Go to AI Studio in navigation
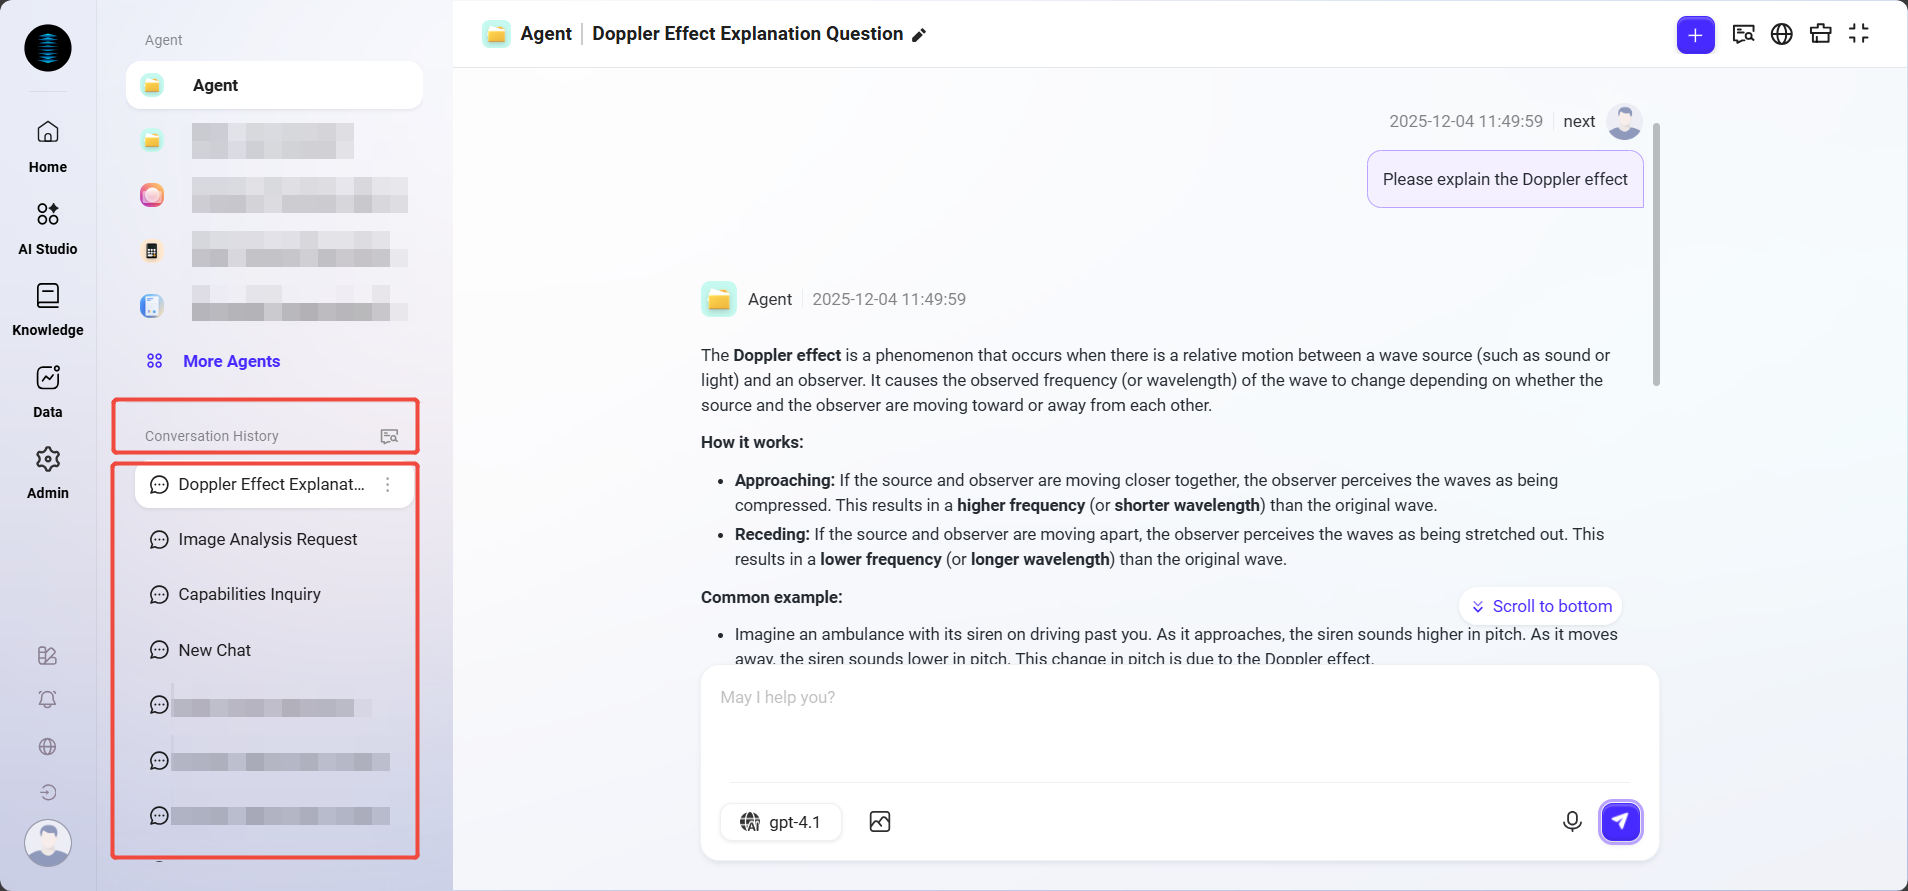 [x=48, y=227]
